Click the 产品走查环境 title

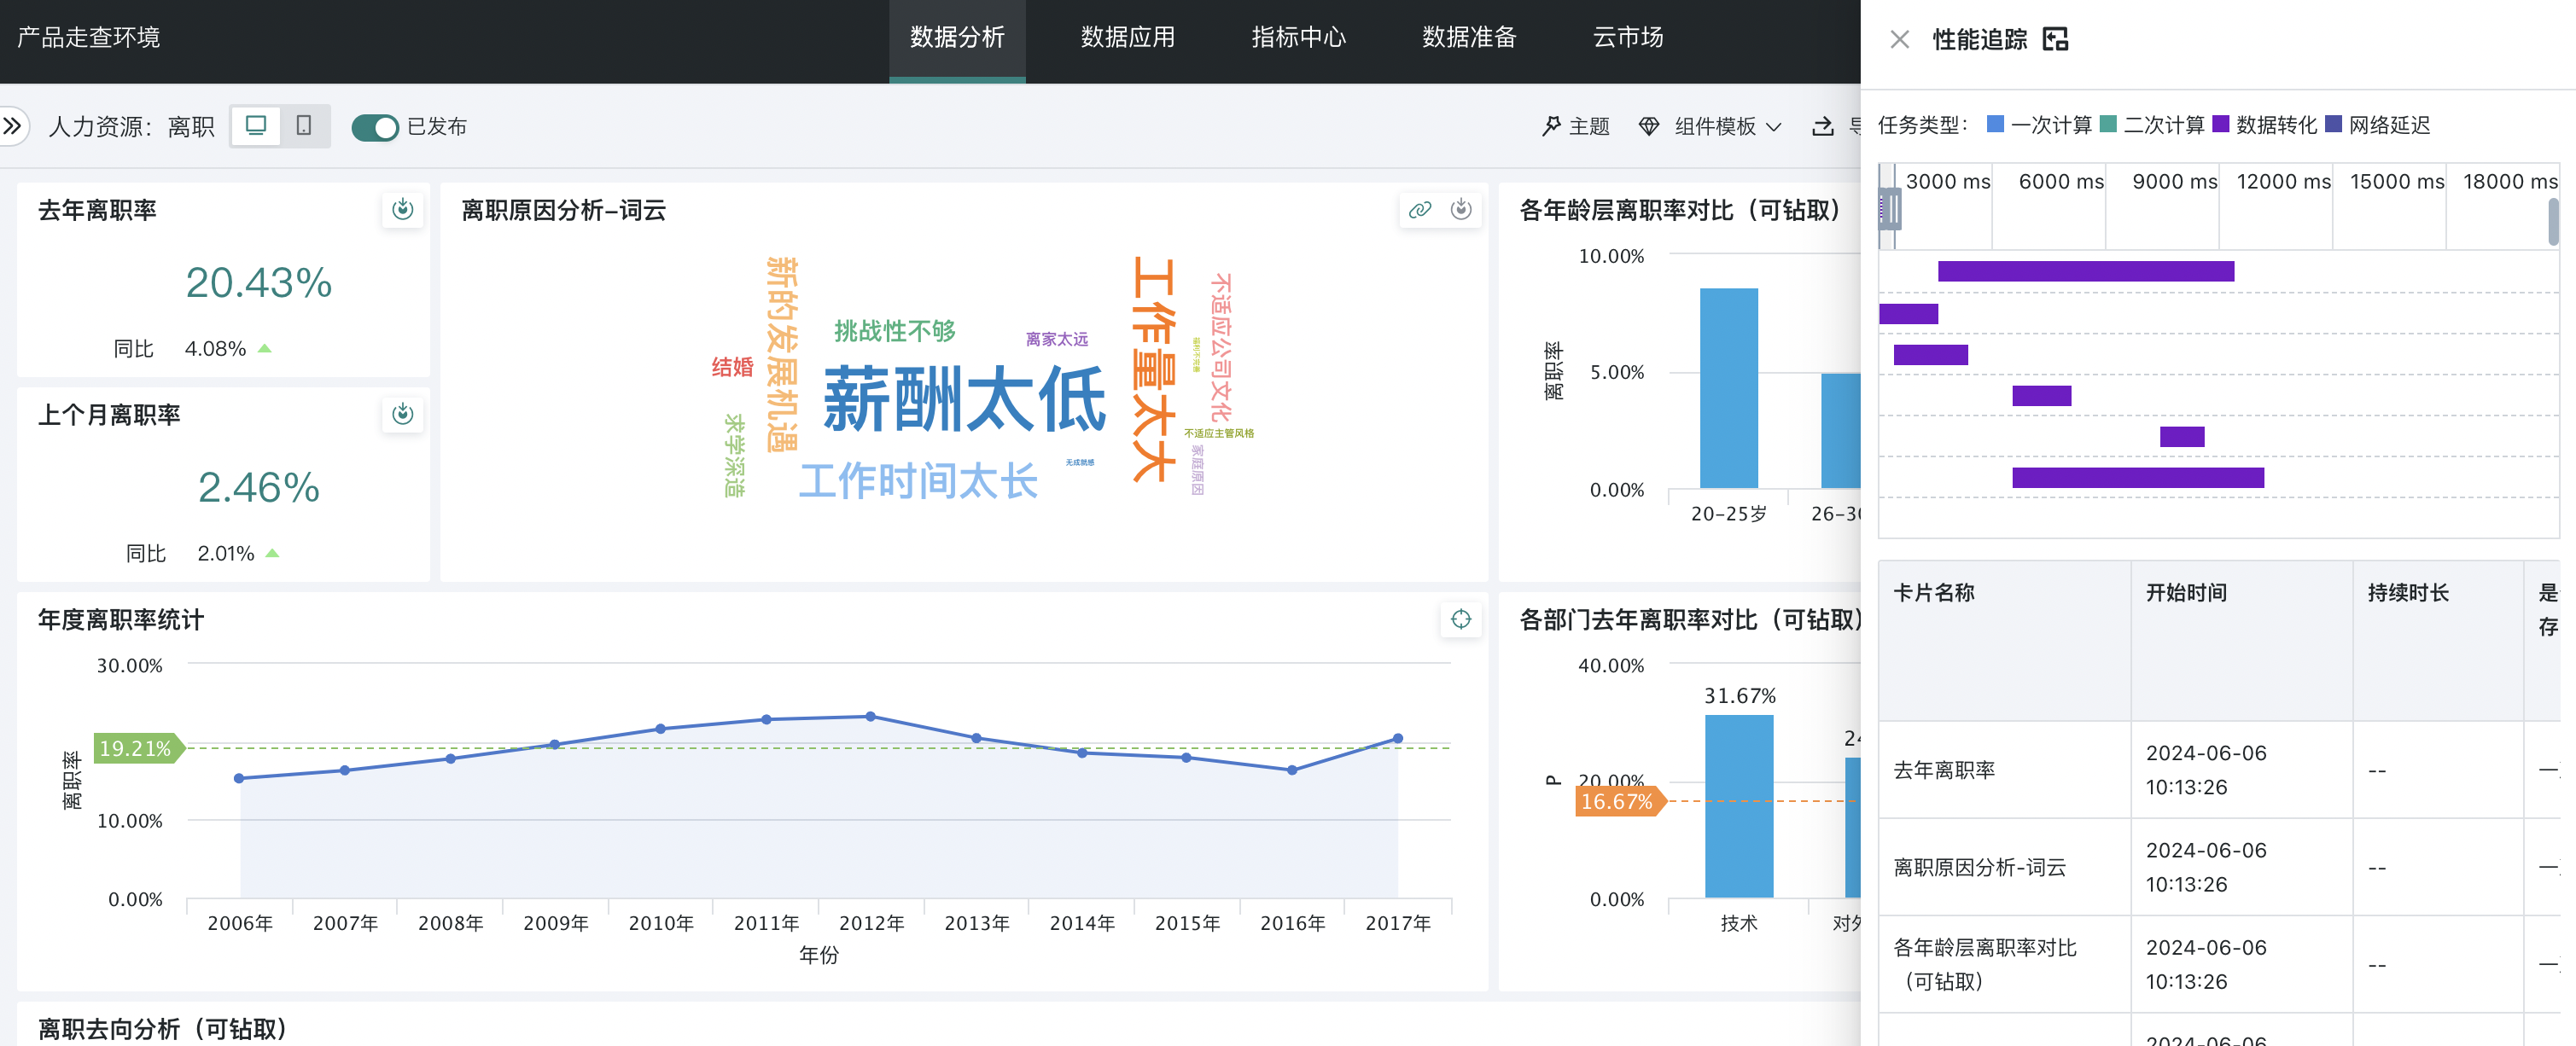tap(88, 38)
